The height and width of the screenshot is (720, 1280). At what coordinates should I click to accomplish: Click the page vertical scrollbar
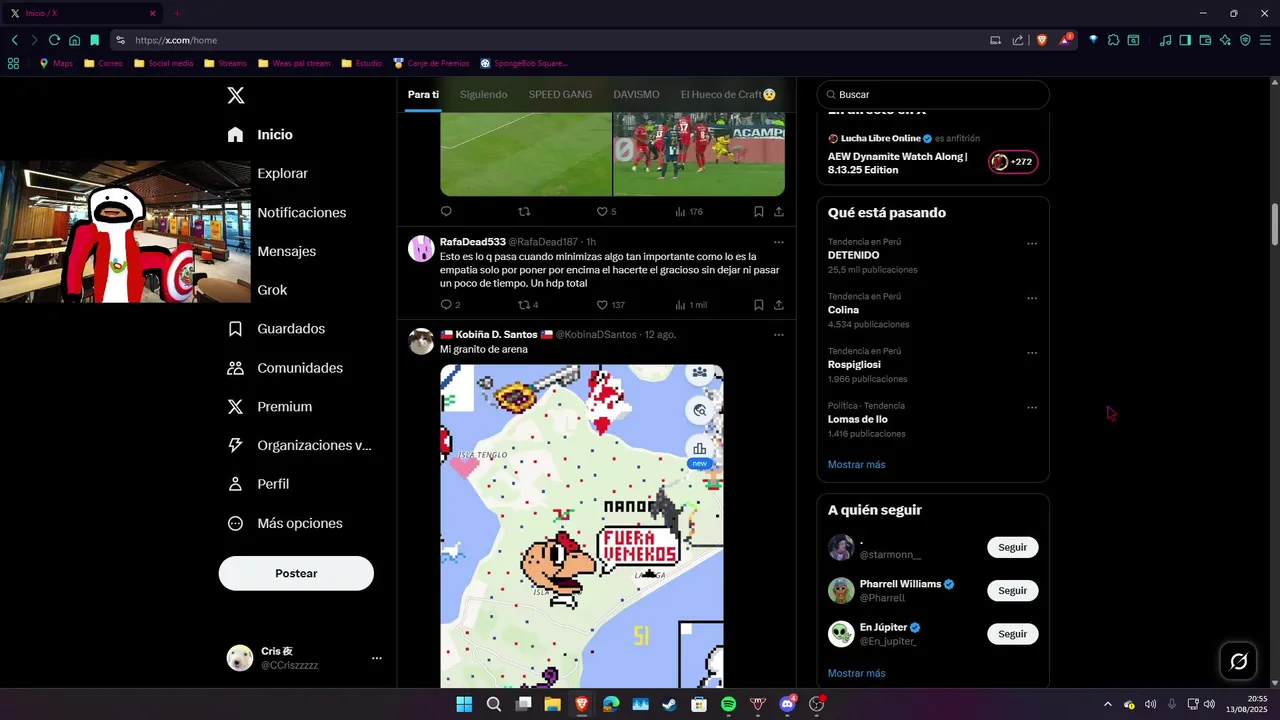coord(1274,224)
